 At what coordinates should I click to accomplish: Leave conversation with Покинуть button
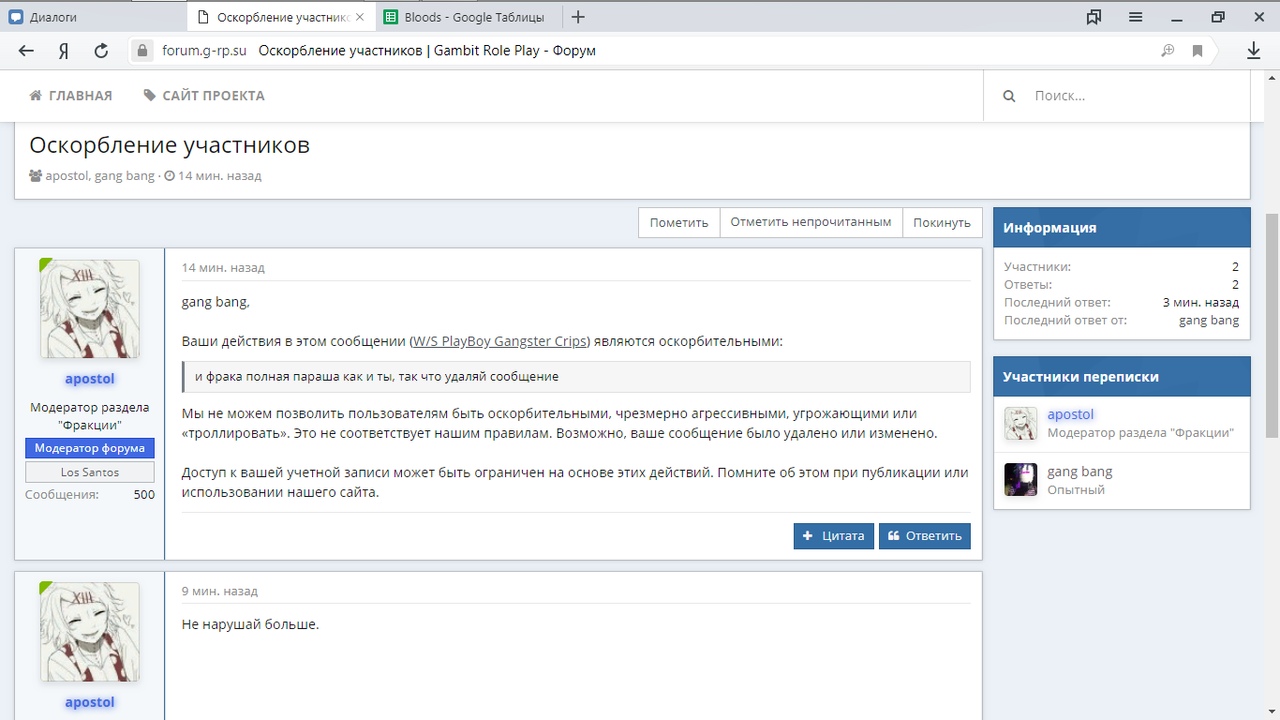click(x=942, y=222)
